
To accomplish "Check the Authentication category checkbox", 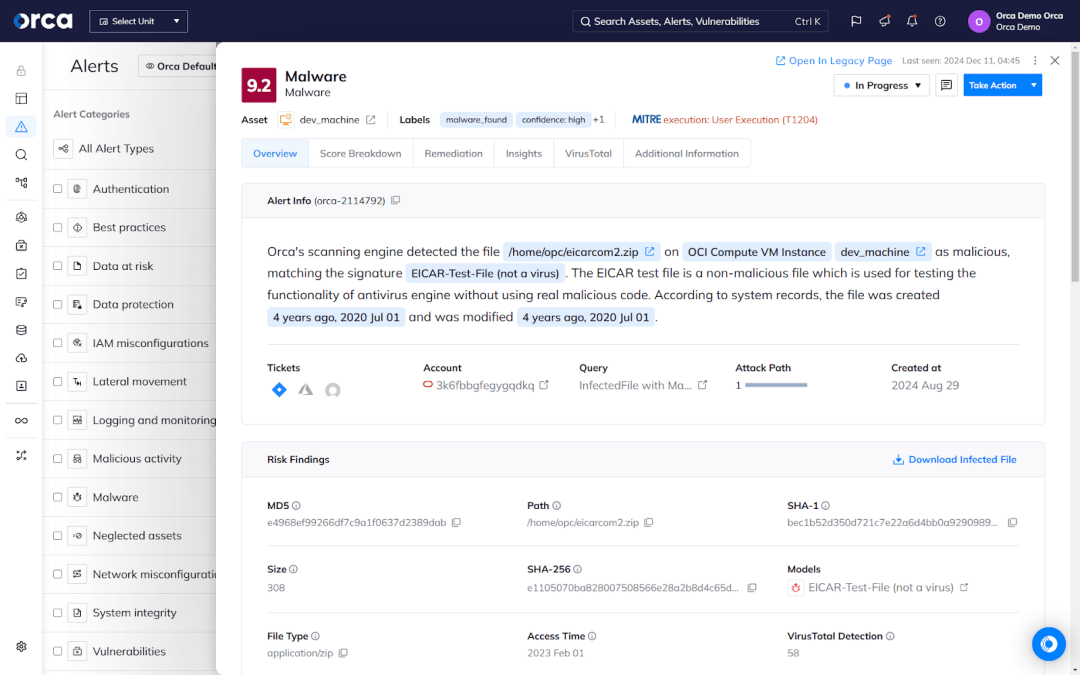I will click(x=58, y=189).
